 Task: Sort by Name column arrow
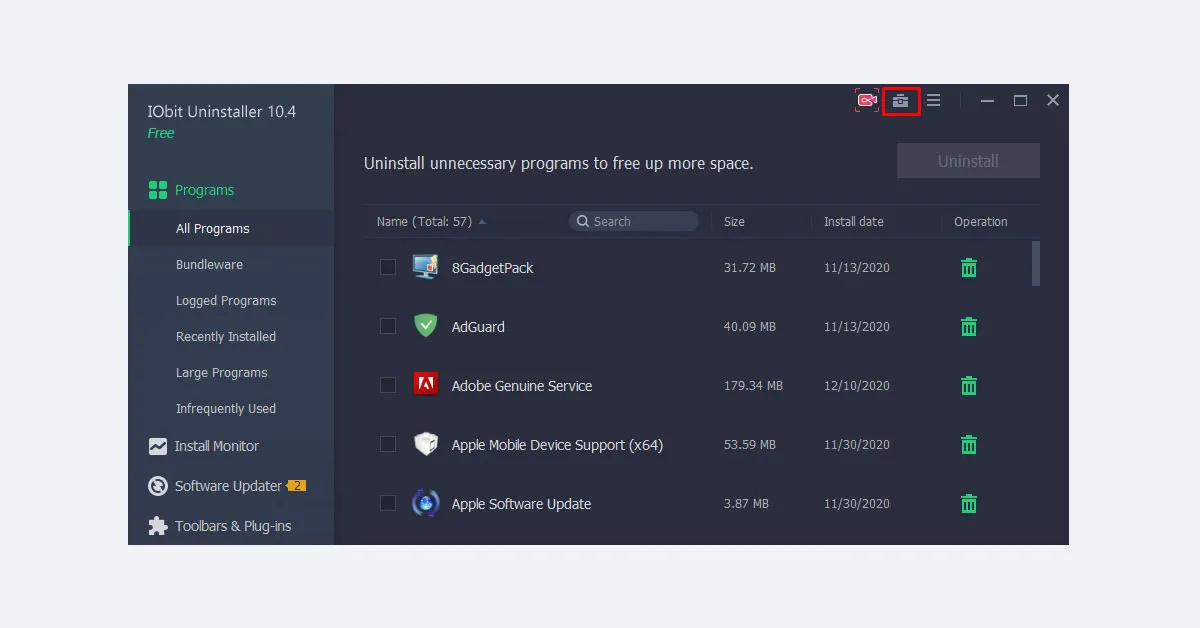tap(483, 222)
